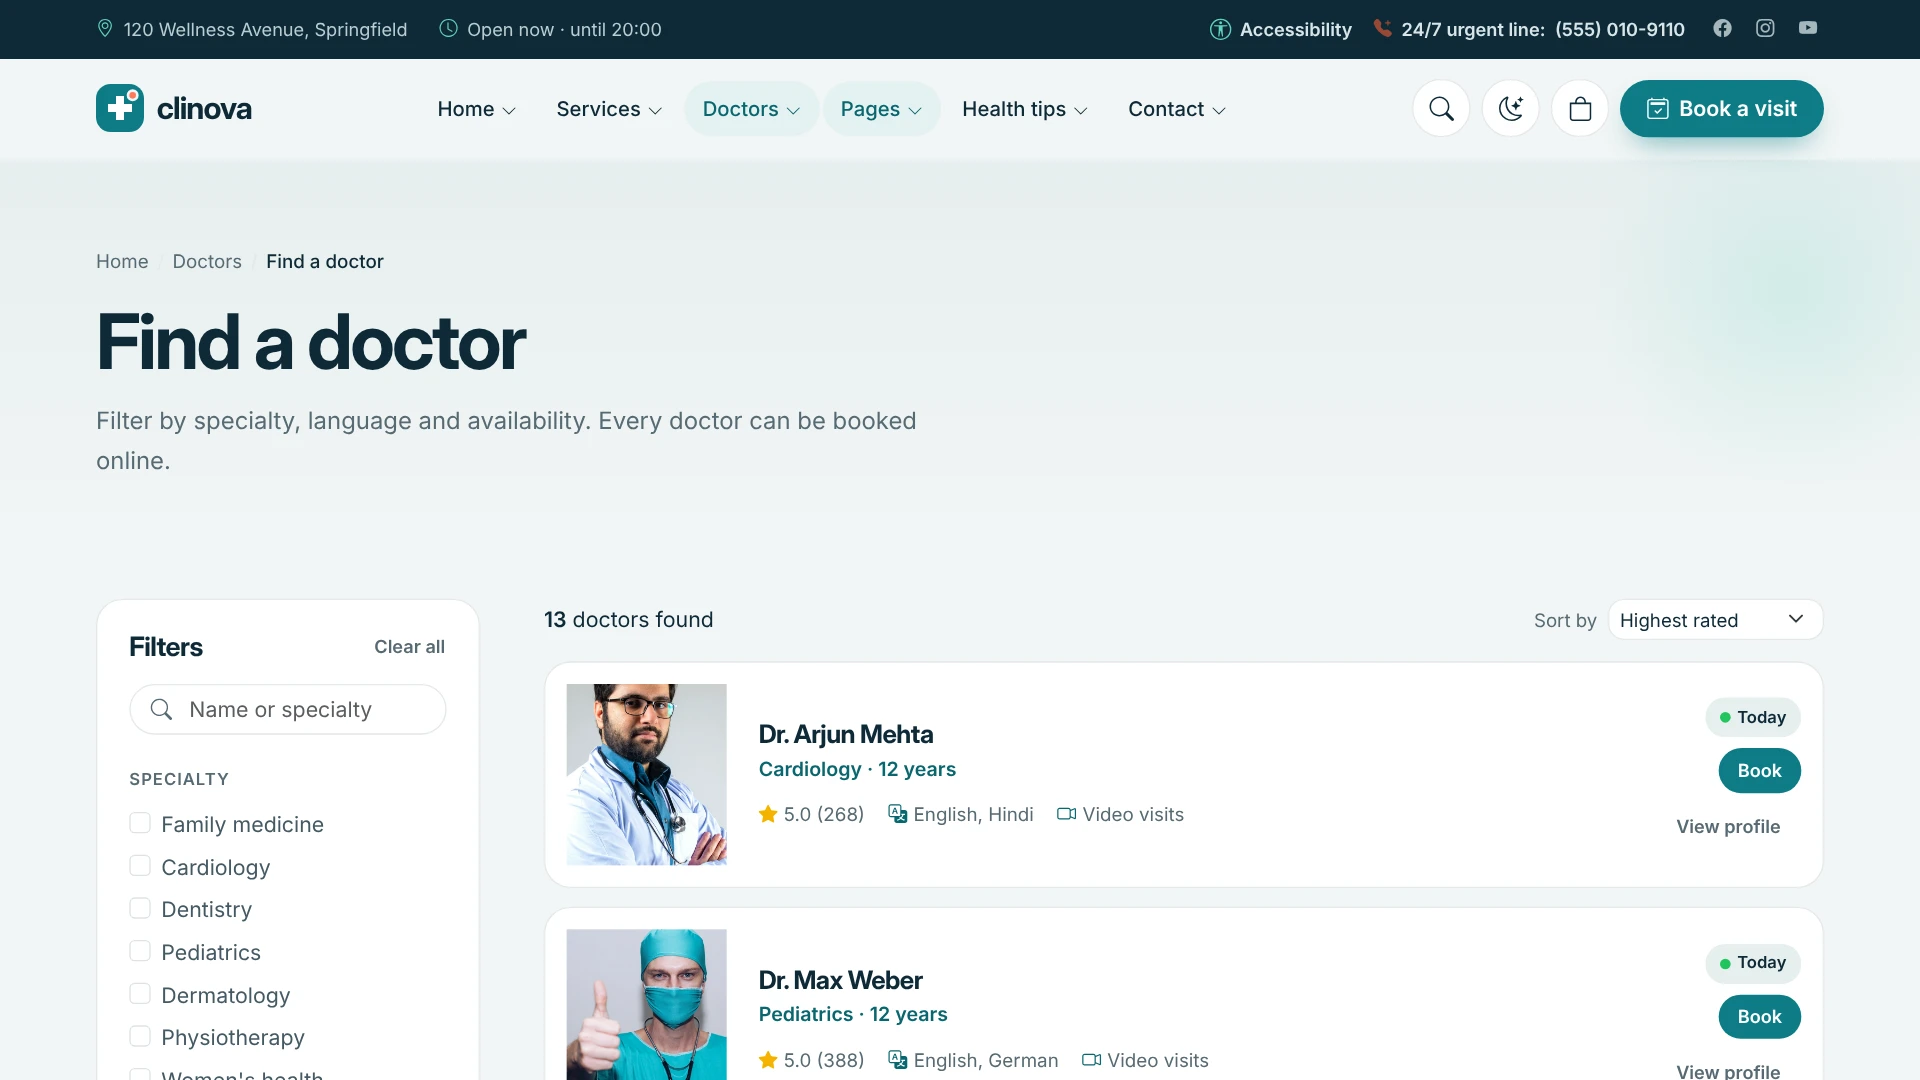Check the Cardiology specialty filter

click(x=140, y=866)
